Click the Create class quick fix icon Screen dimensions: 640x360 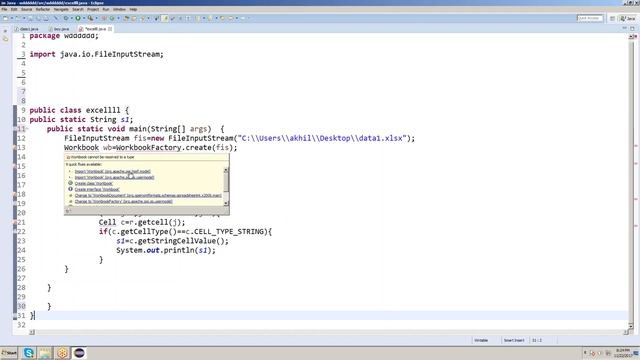tap(70, 183)
